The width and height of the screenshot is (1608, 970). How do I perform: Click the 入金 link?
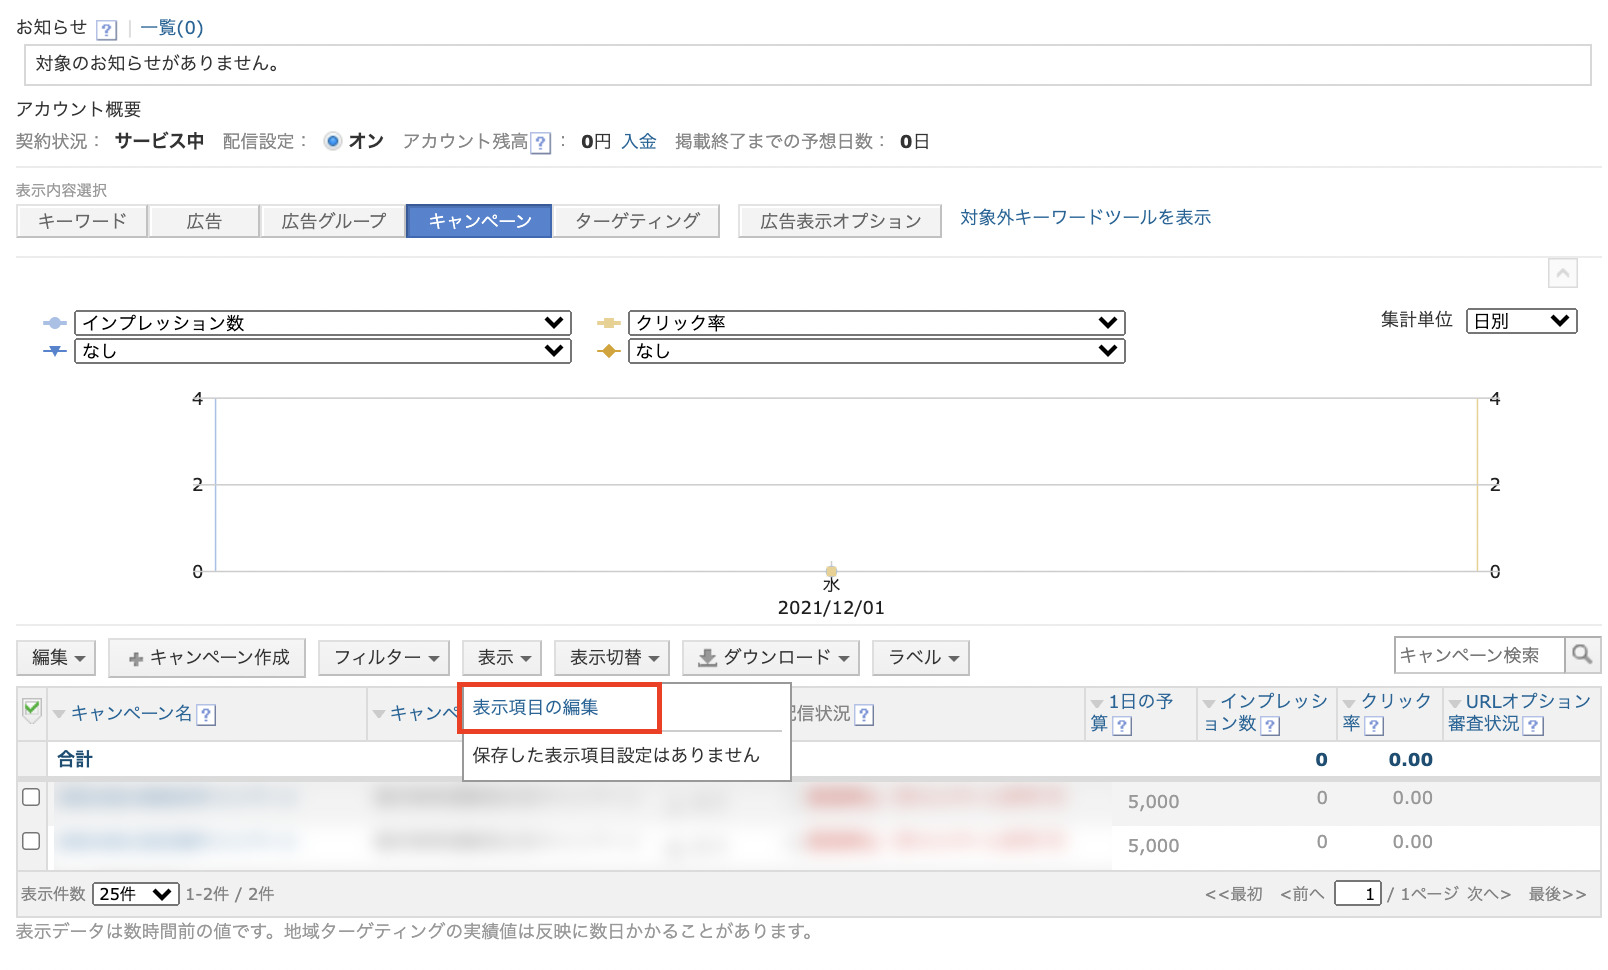coord(638,142)
